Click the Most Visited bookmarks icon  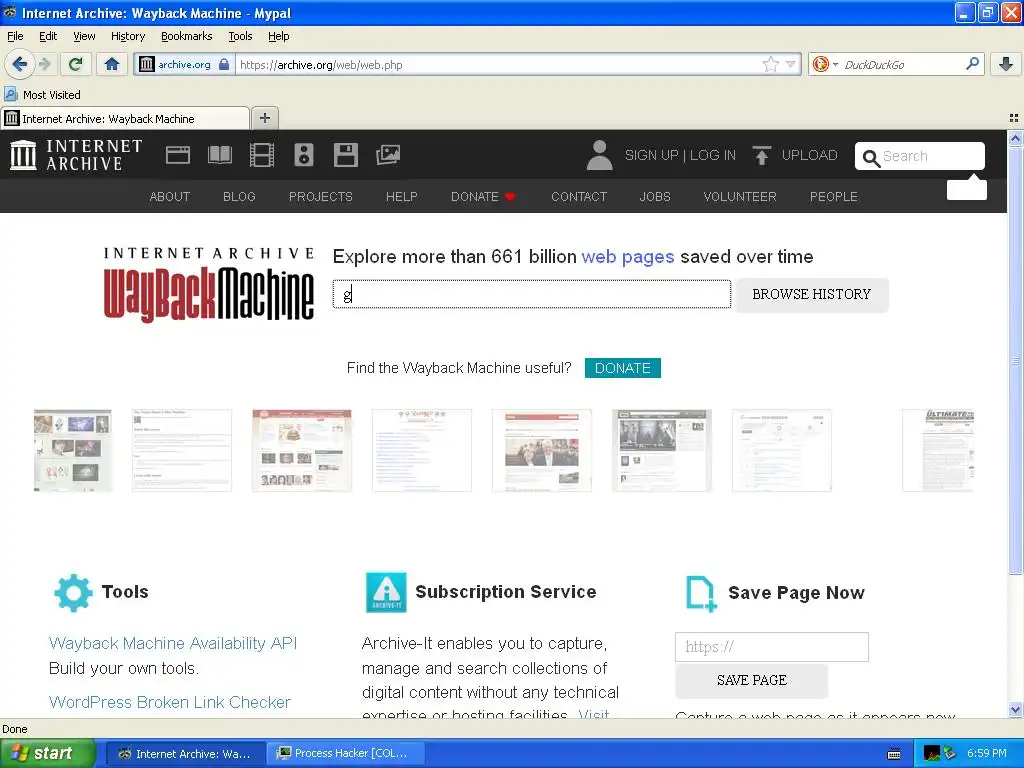coord(10,95)
